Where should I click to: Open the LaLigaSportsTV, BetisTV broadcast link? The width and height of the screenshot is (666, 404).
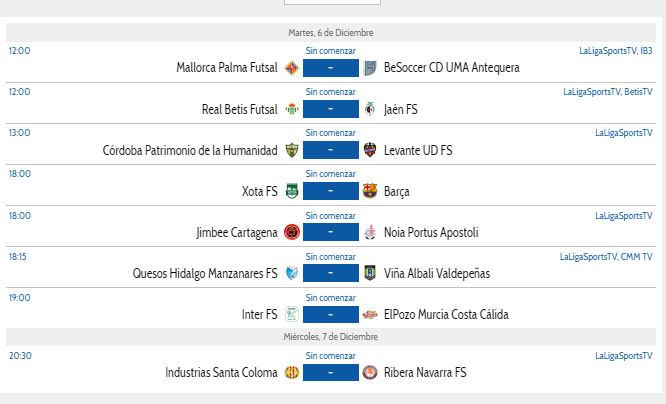(608, 92)
